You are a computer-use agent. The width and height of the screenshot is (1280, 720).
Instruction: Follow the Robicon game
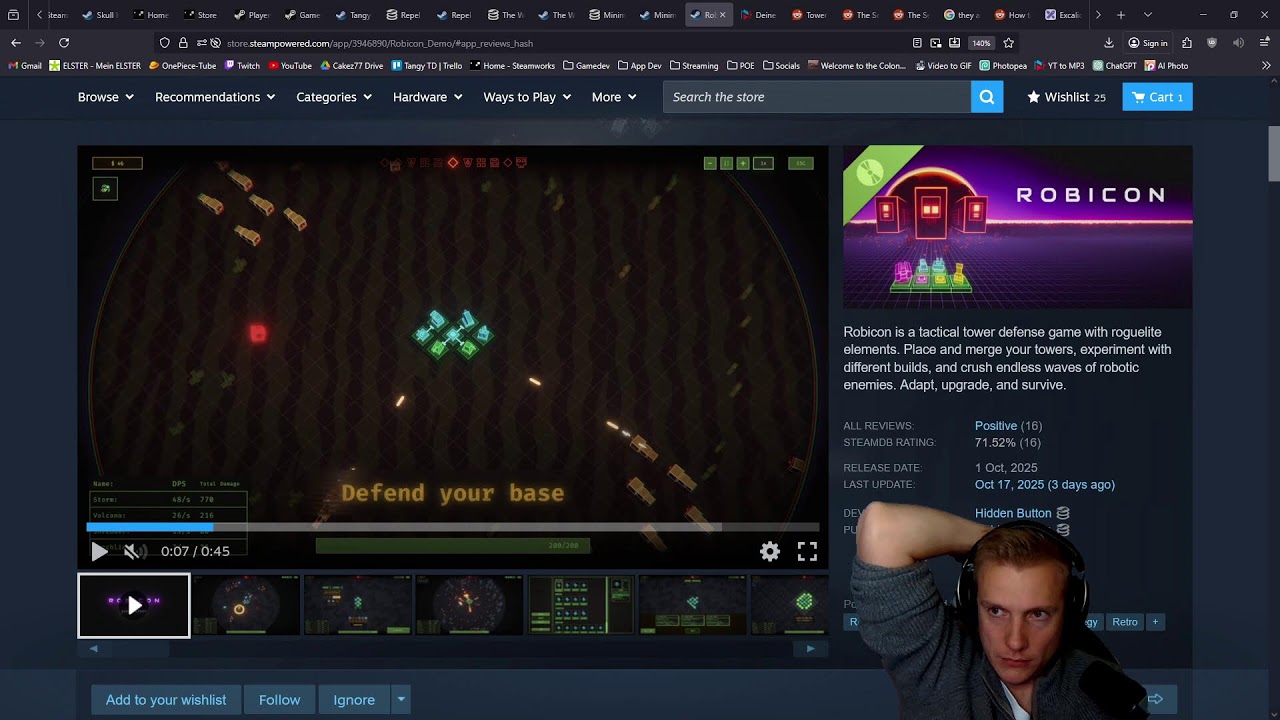click(280, 700)
